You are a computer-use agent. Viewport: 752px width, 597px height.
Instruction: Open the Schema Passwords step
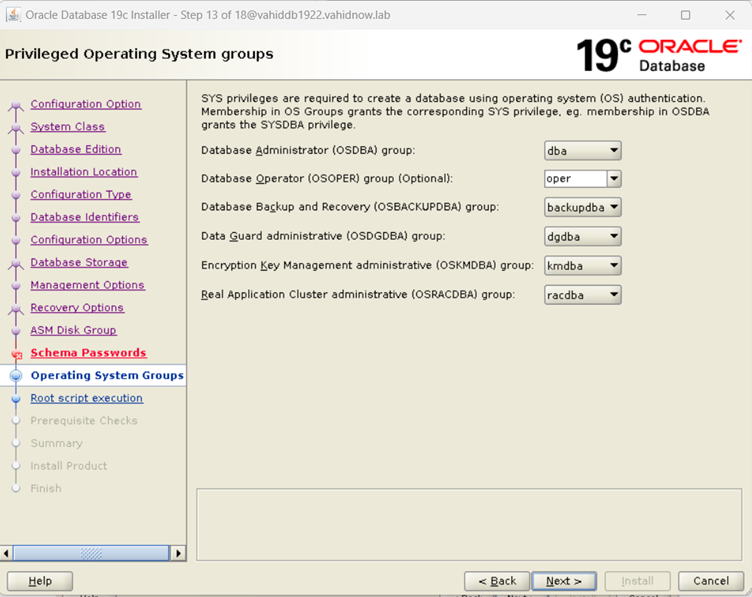[x=88, y=353]
